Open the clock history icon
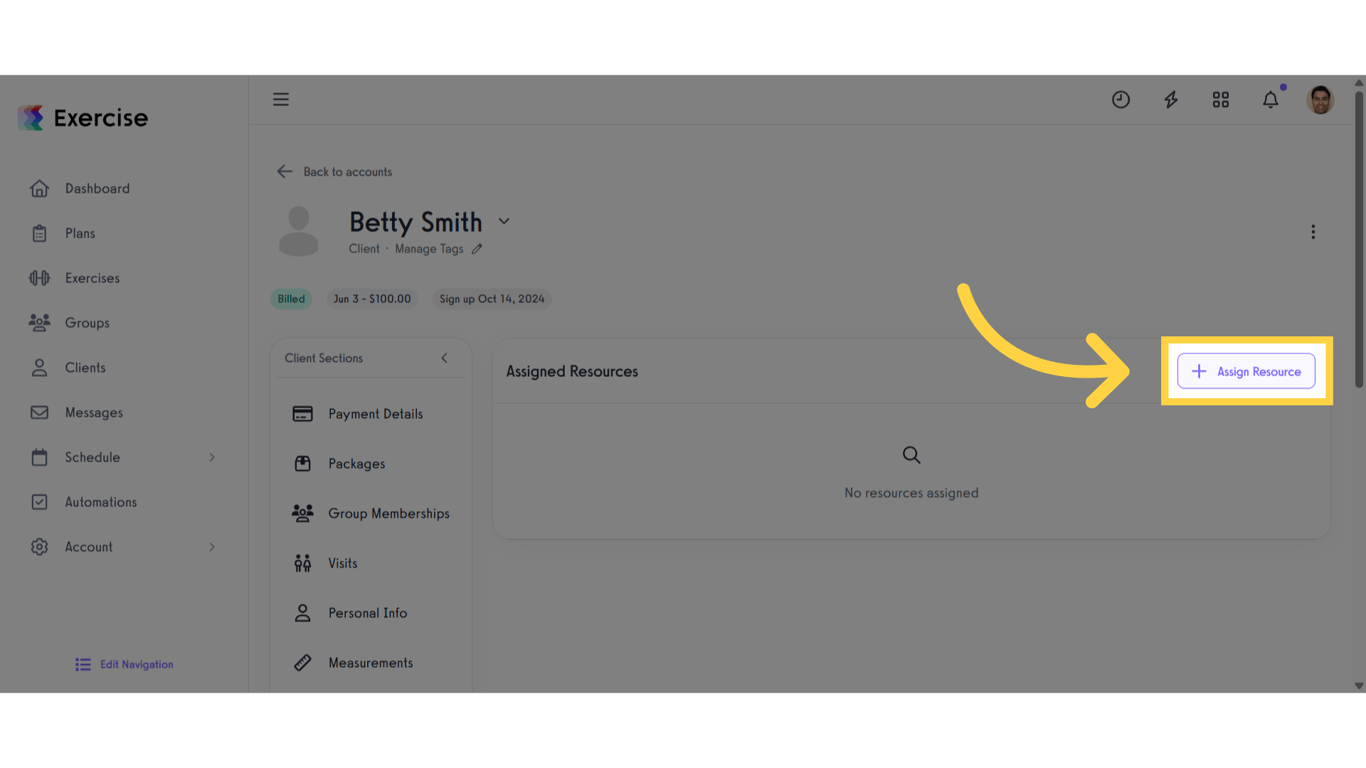The height and width of the screenshot is (768, 1366). [x=1121, y=99]
